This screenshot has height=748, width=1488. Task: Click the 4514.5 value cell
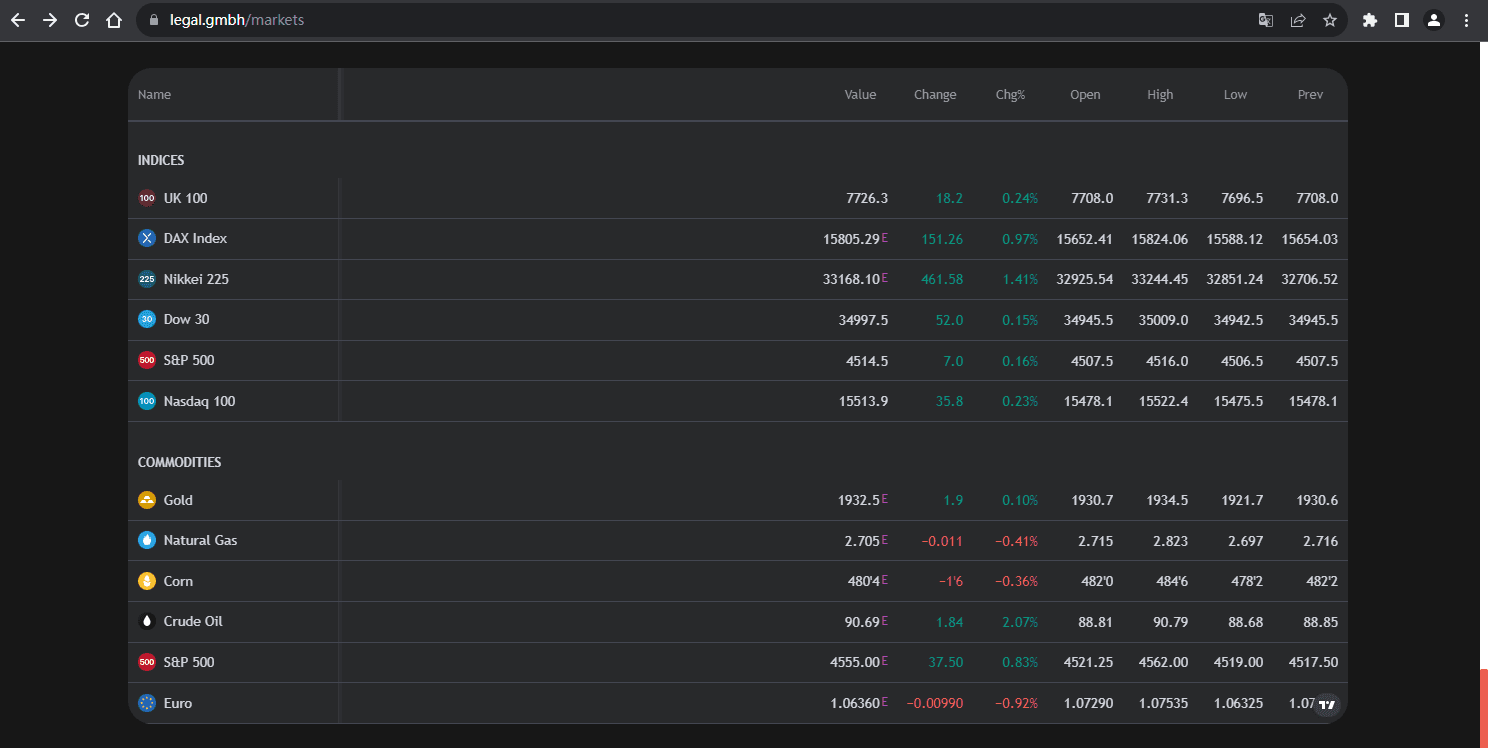[x=867, y=360]
